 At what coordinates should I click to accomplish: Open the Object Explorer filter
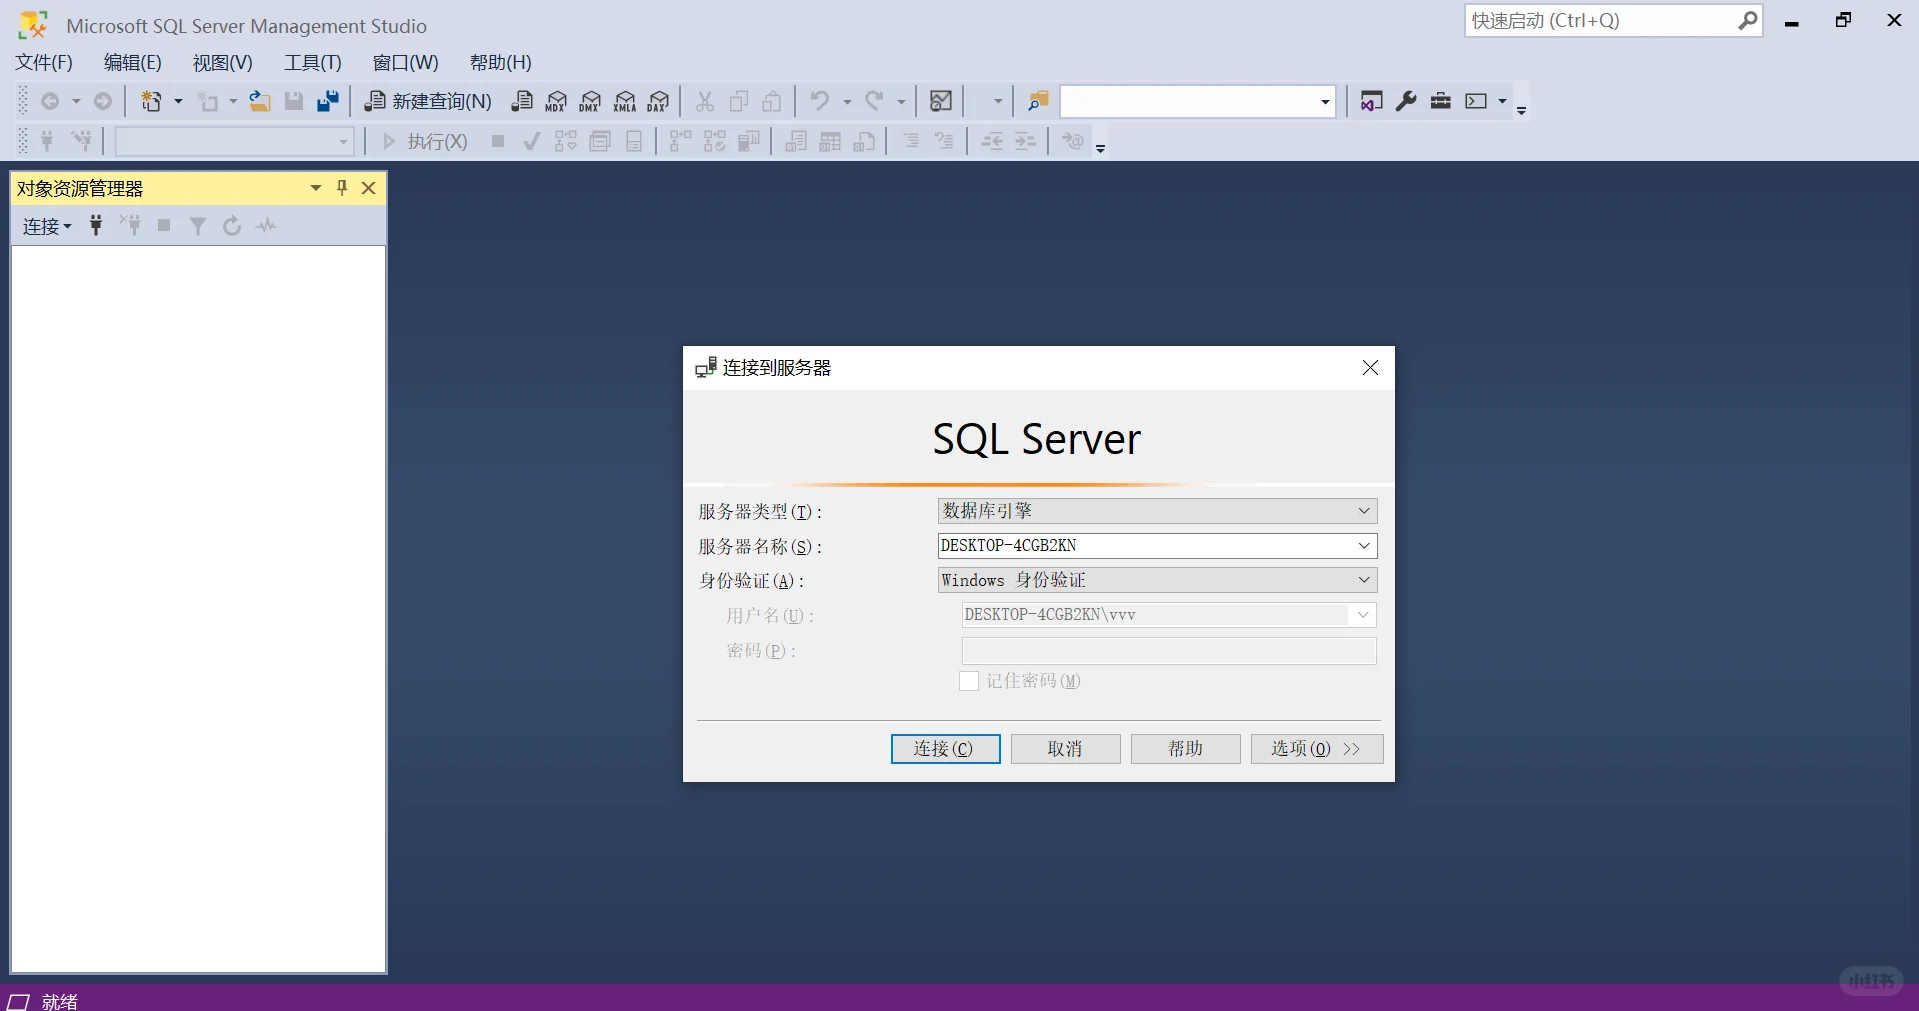197,225
